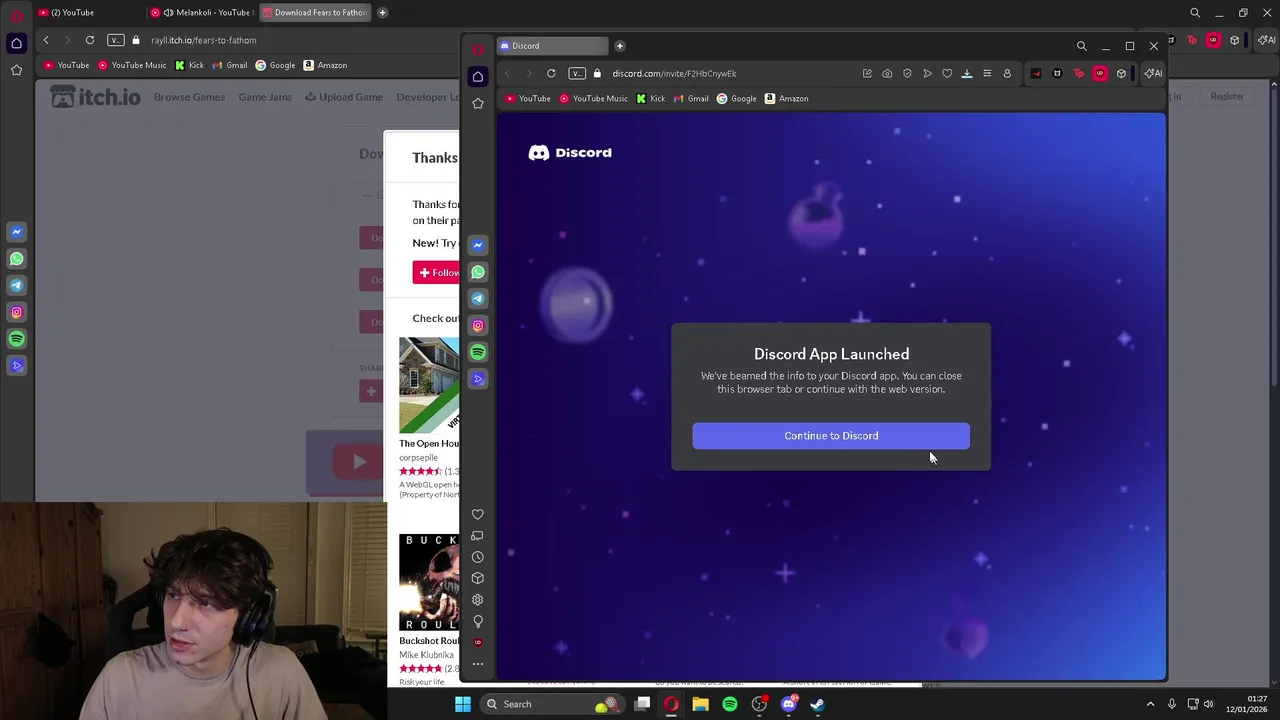Take a snapshot using the camera icon
The height and width of the screenshot is (720, 1280).
[887, 73]
